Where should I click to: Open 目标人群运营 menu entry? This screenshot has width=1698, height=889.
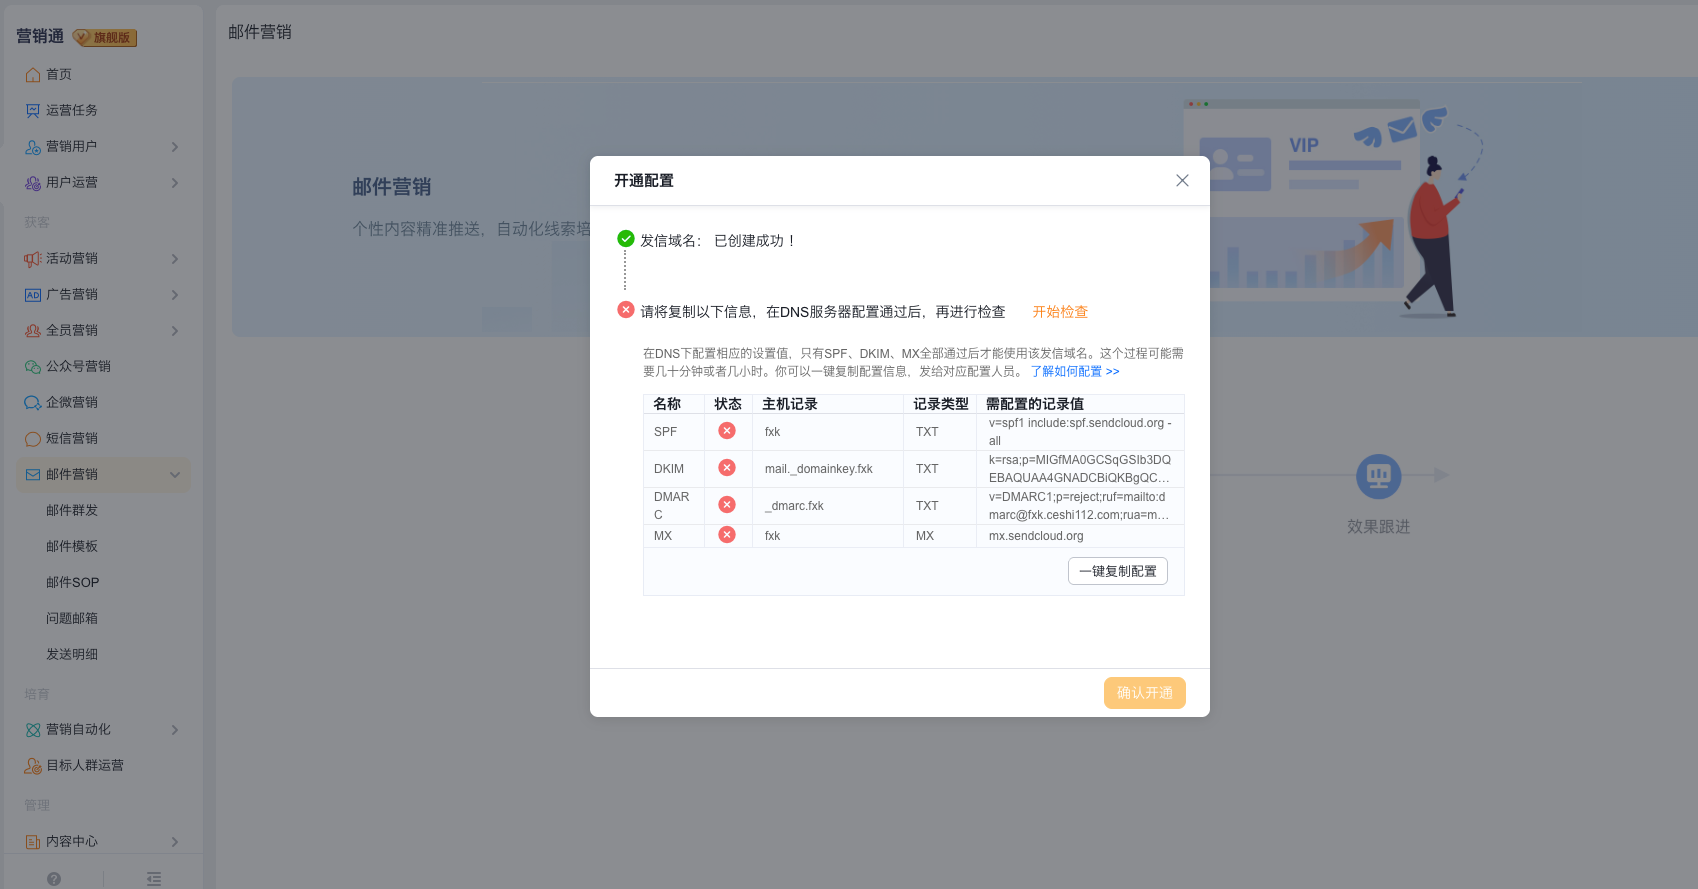click(84, 766)
